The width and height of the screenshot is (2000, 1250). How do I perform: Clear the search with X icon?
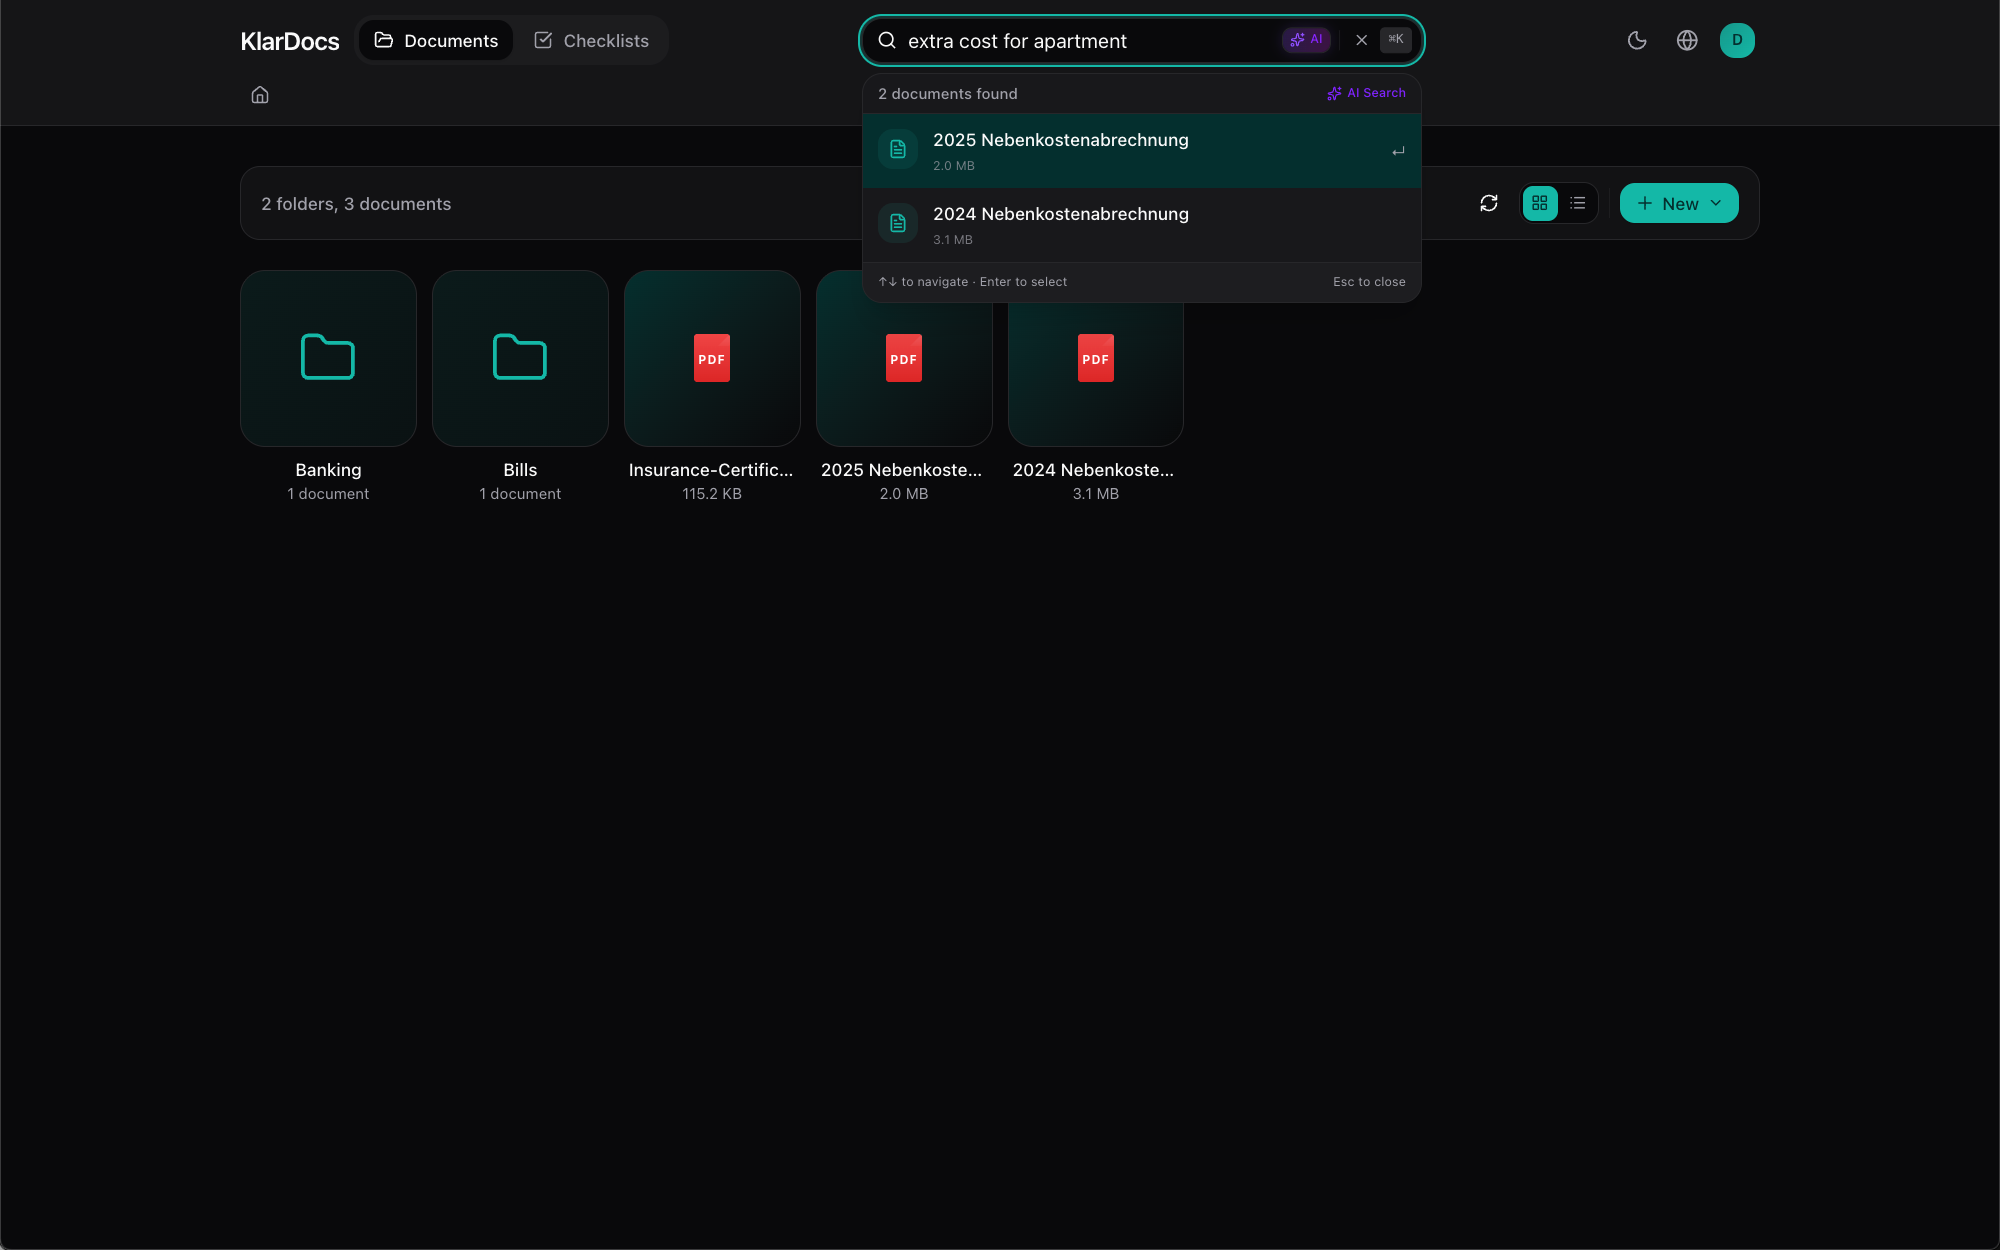coord(1361,41)
